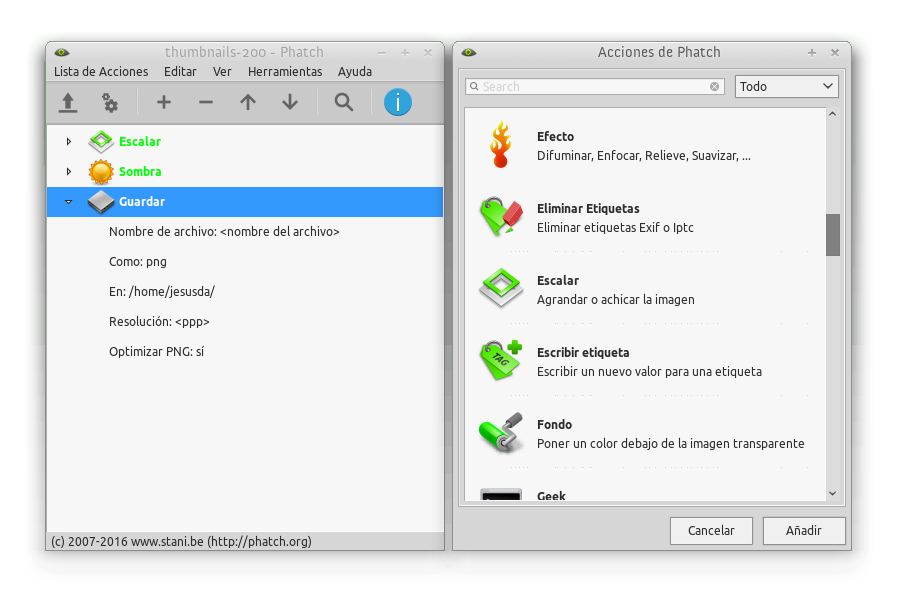This screenshot has height=592, width=916.
Task: Click the Escalar icon in the action list
Action: [x=101, y=141]
